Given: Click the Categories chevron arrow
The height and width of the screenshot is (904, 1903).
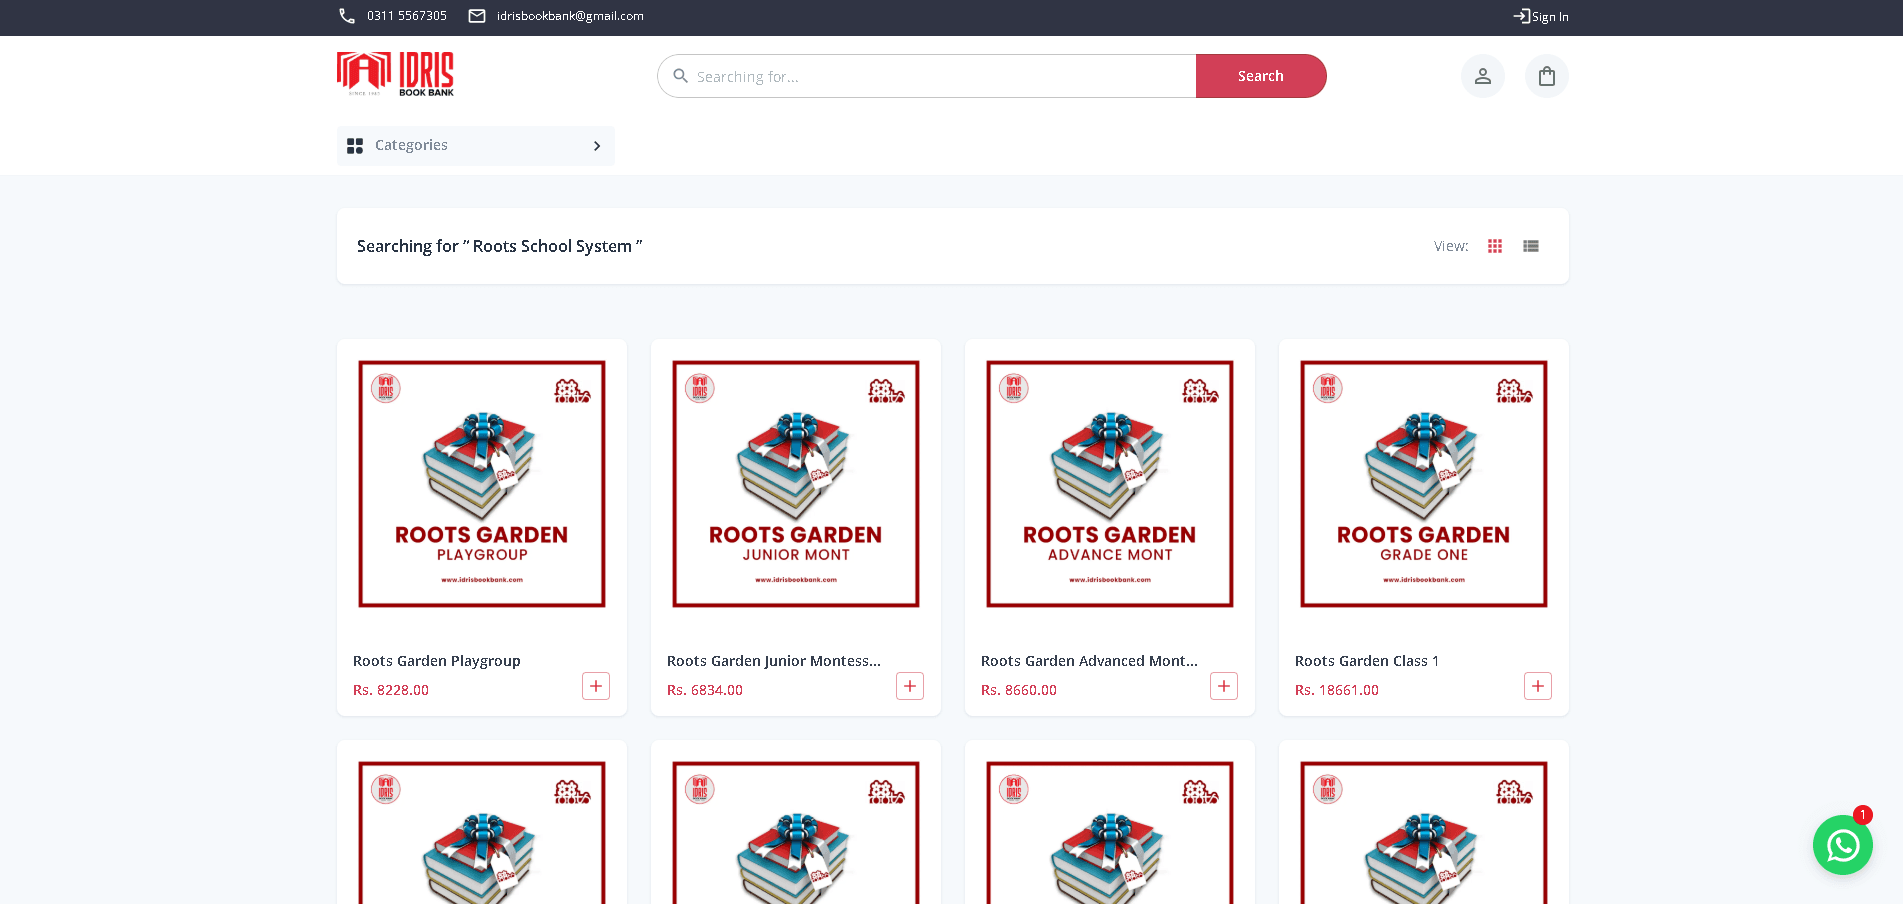Looking at the screenshot, I should [x=597, y=146].
